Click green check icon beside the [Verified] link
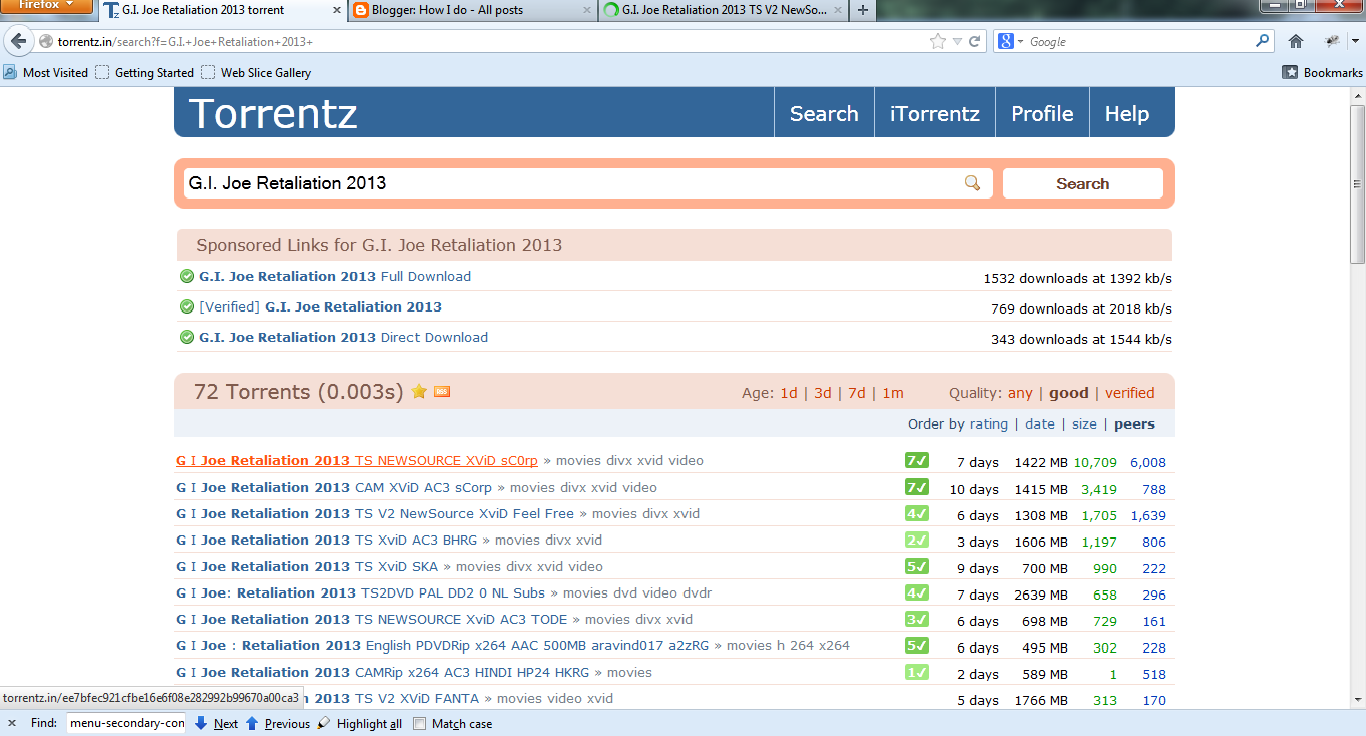This screenshot has width=1366, height=736. point(186,307)
